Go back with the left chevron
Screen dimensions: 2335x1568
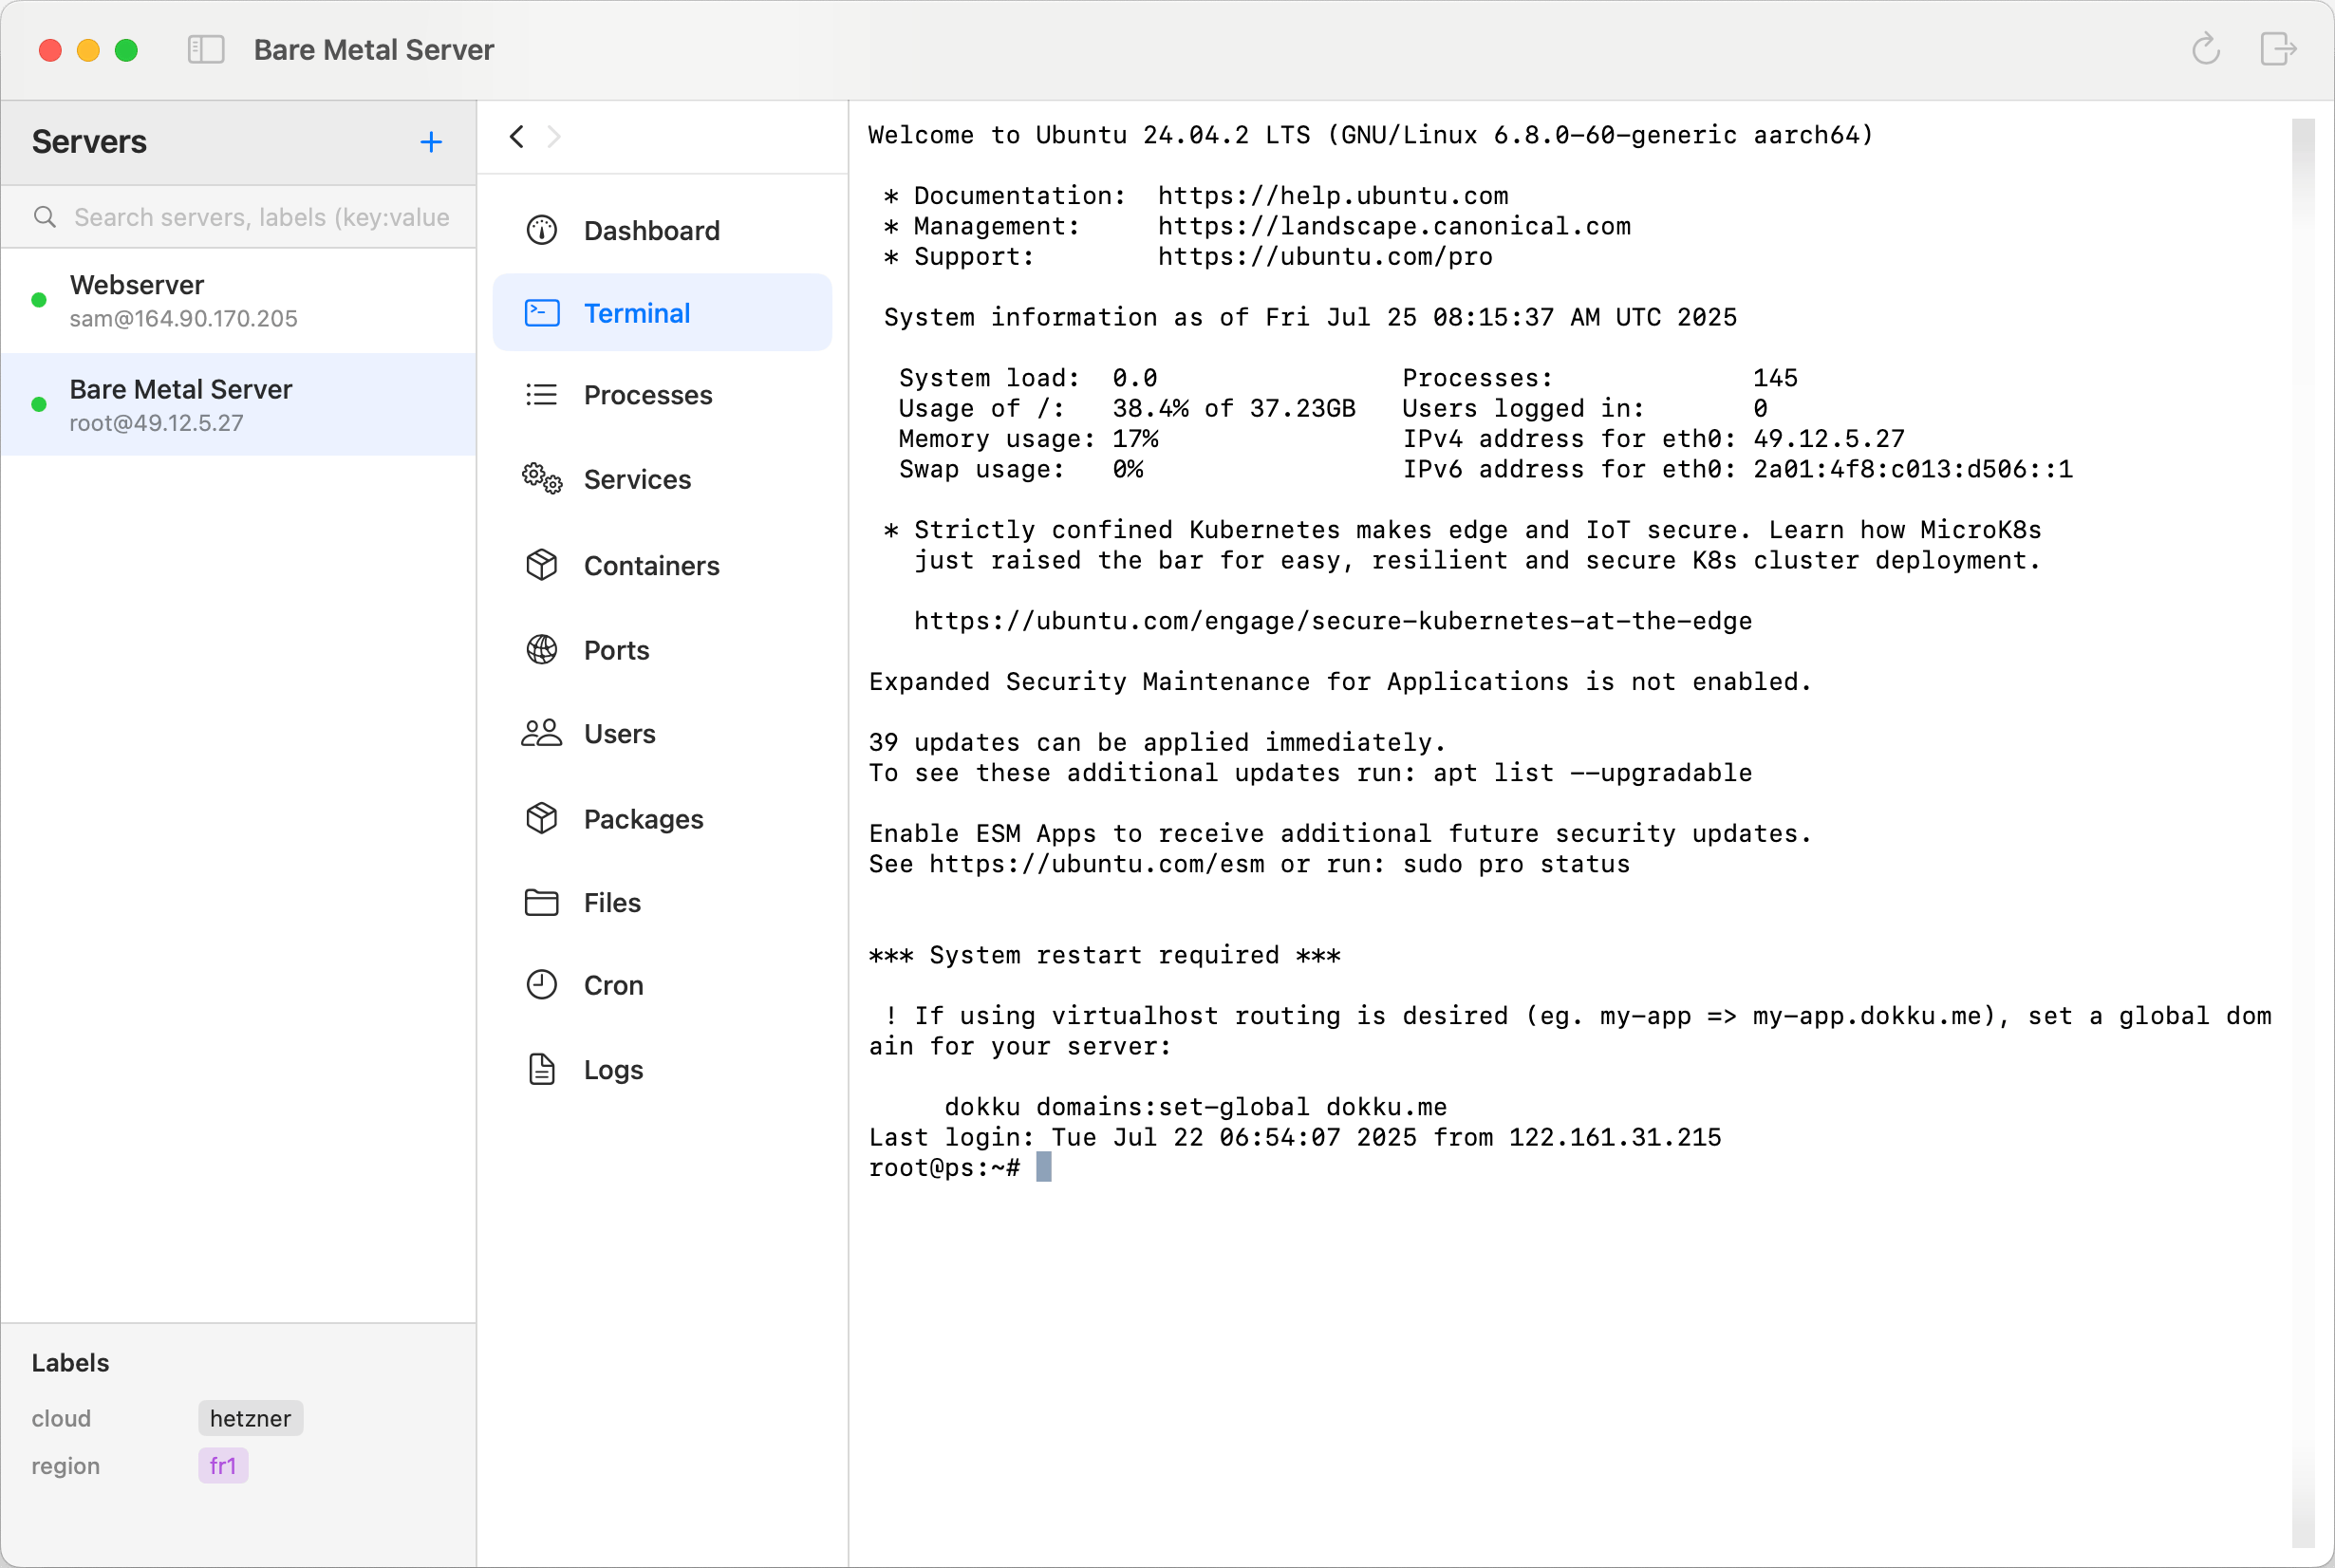517,136
